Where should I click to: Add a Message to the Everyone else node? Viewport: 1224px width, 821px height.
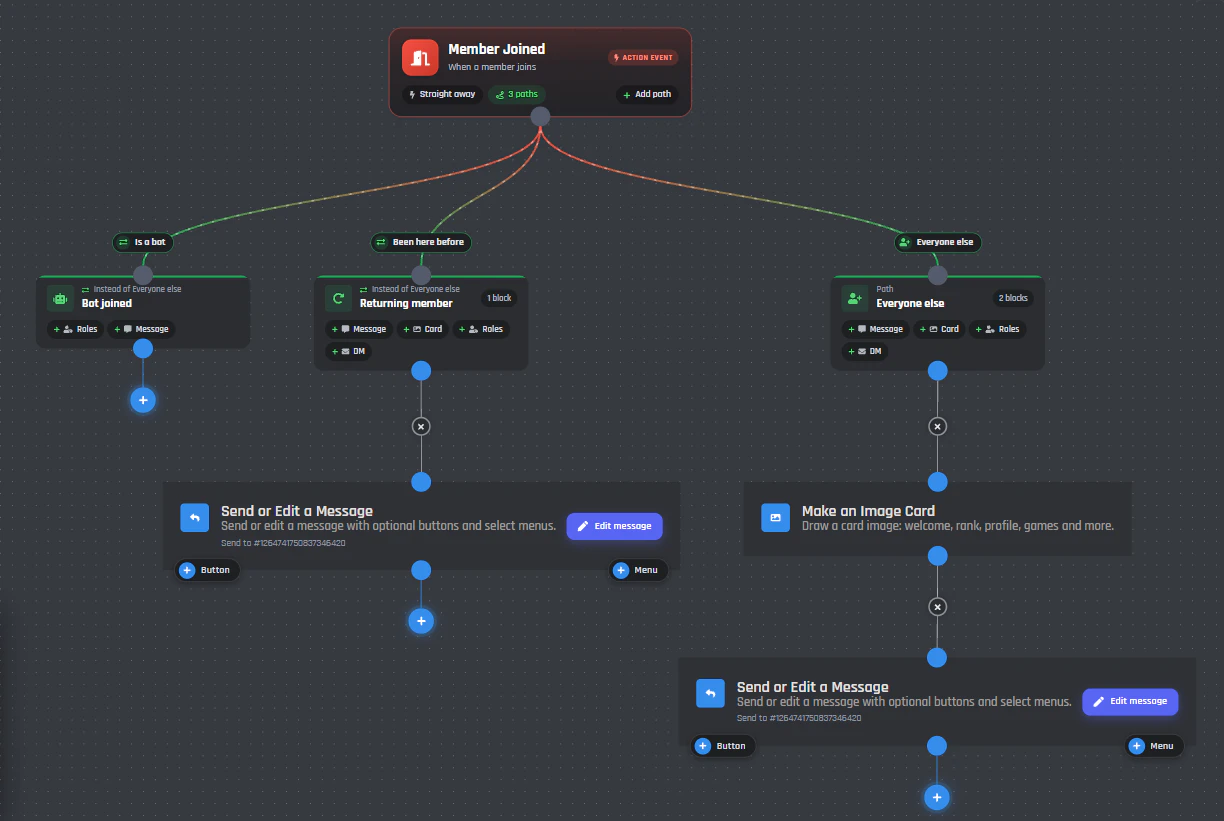point(876,329)
